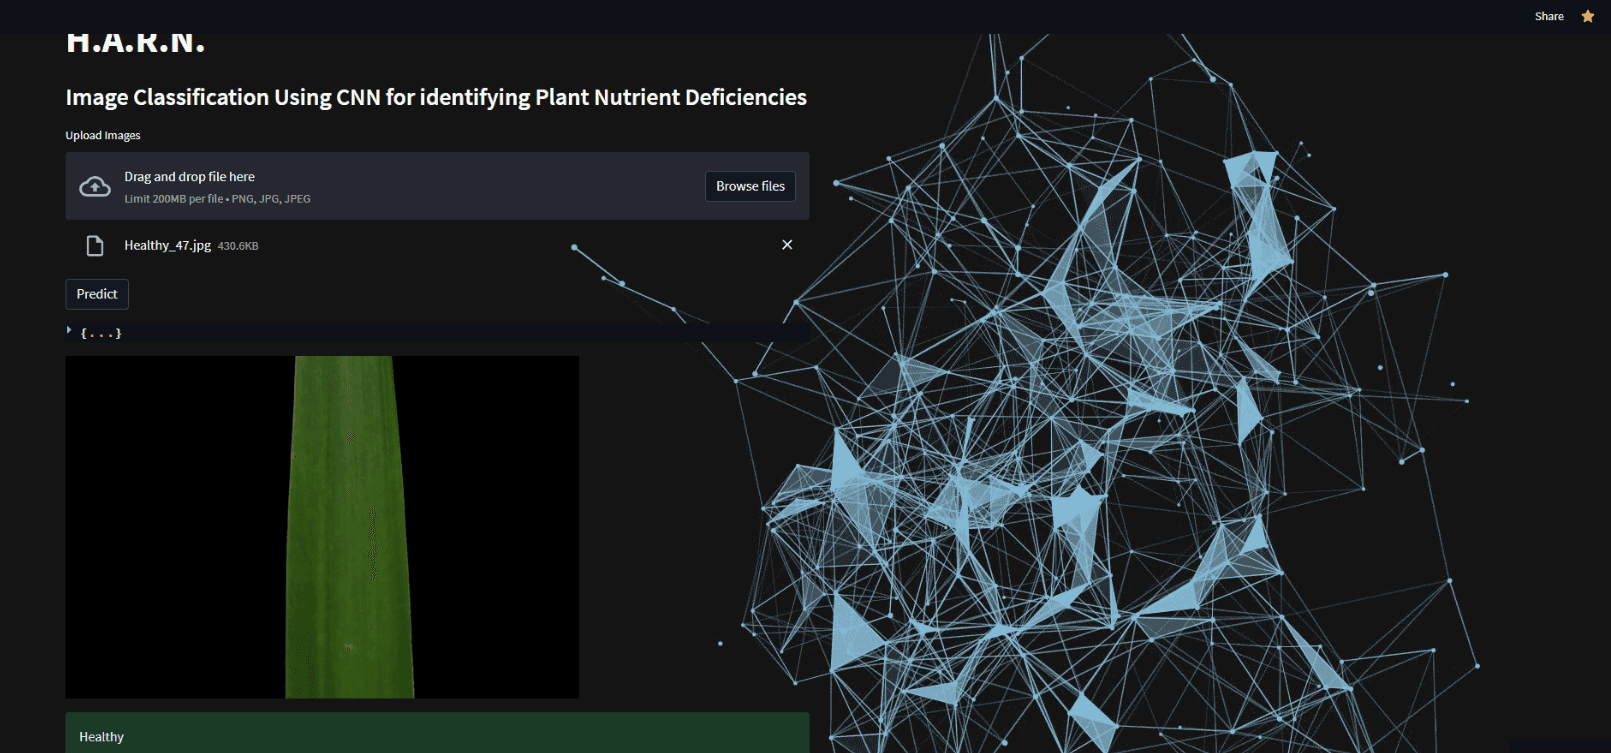The height and width of the screenshot is (753, 1611).
Task: Click the collapsed {...} JSON braces
Action: coord(101,333)
